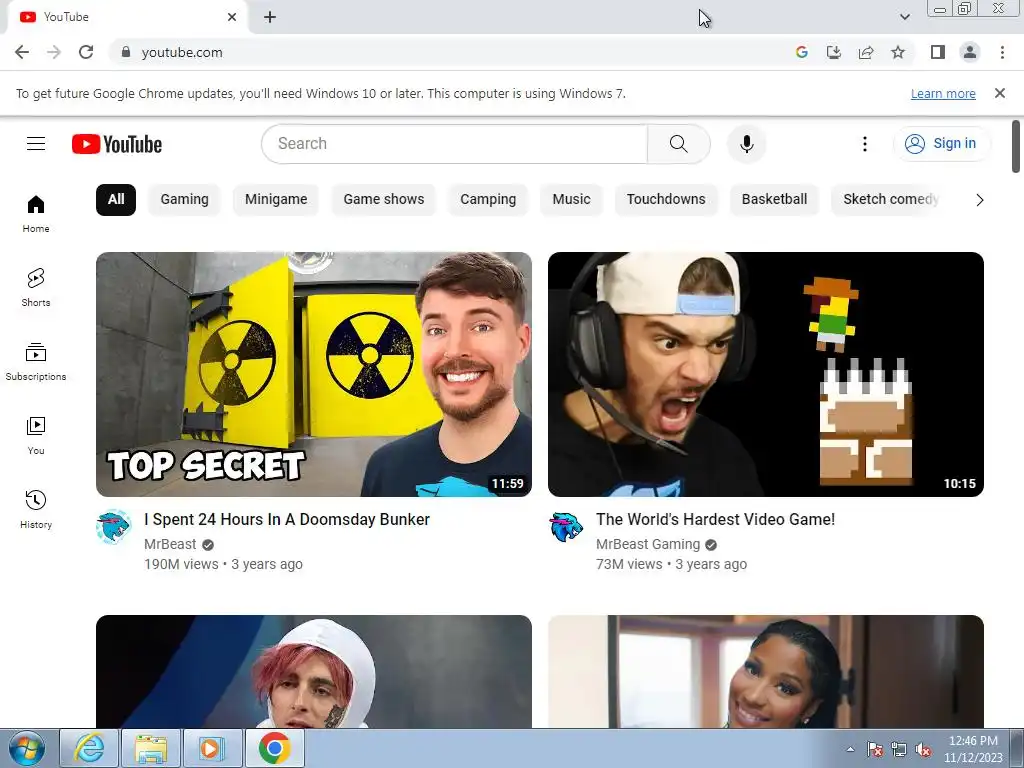
Task: Open Shorts in the sidebar
Action: point(36,288)
